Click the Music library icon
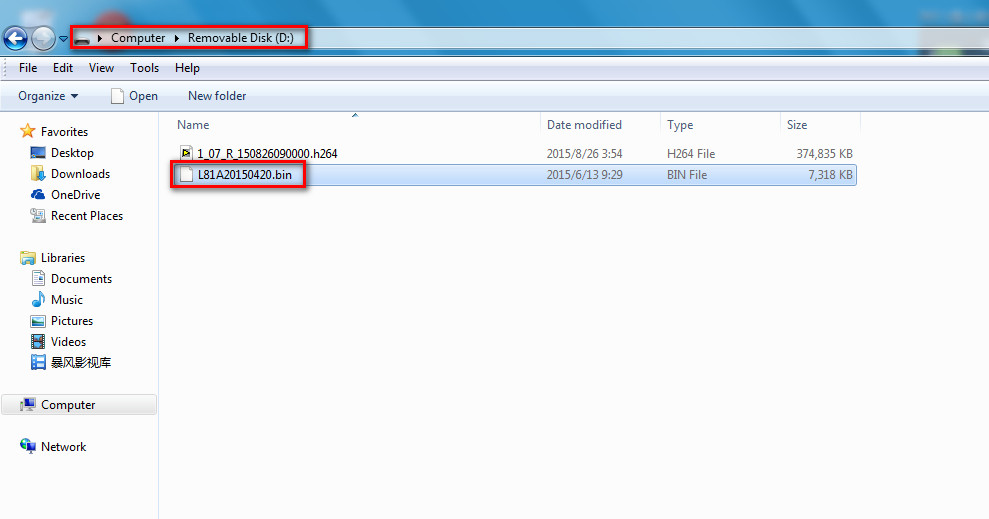The image size is (989, 519). pyautogui.click(x=38, y=300)
